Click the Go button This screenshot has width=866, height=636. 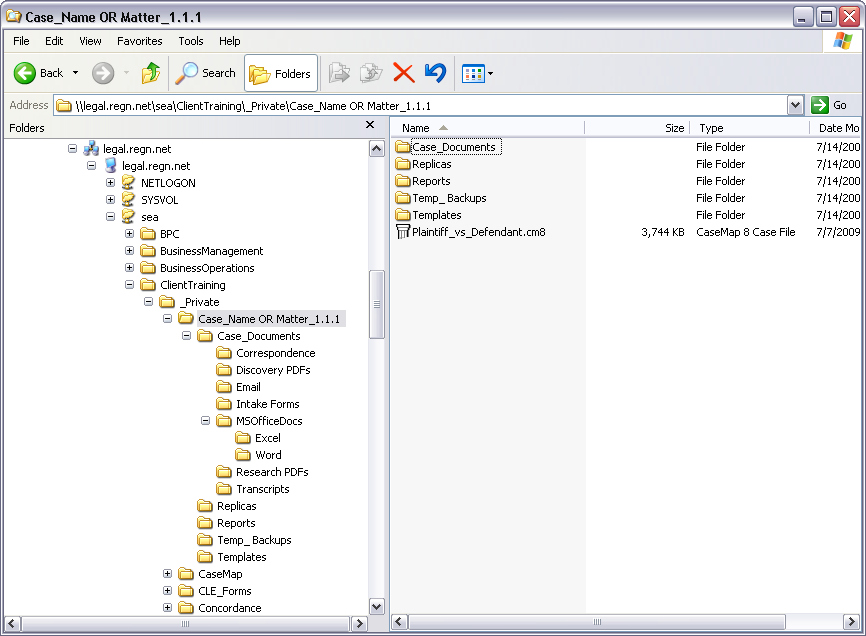(x=830, y=105)
